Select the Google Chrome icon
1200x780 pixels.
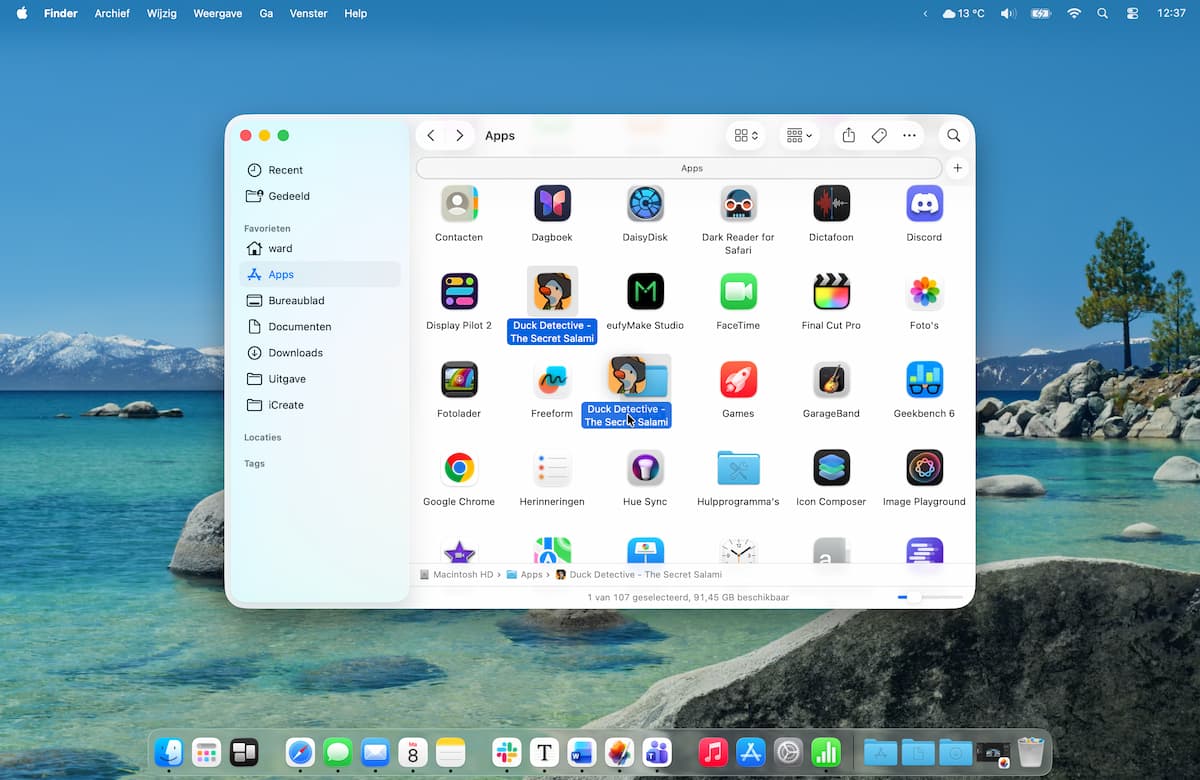point(459,468)
